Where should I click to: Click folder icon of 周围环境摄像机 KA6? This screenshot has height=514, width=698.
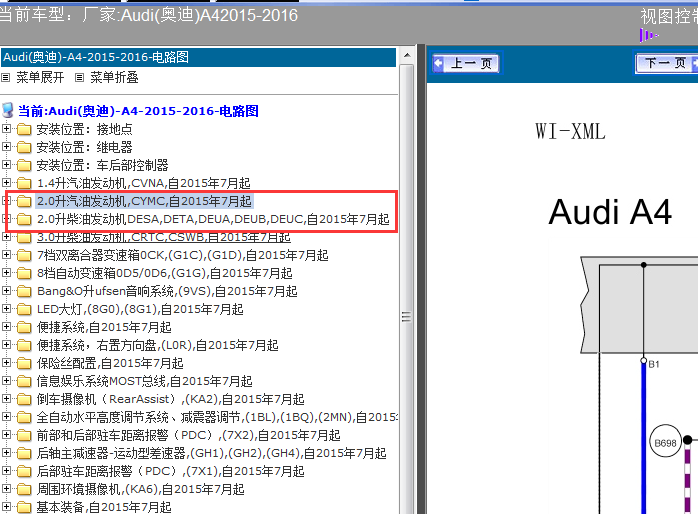coord(24,490)
